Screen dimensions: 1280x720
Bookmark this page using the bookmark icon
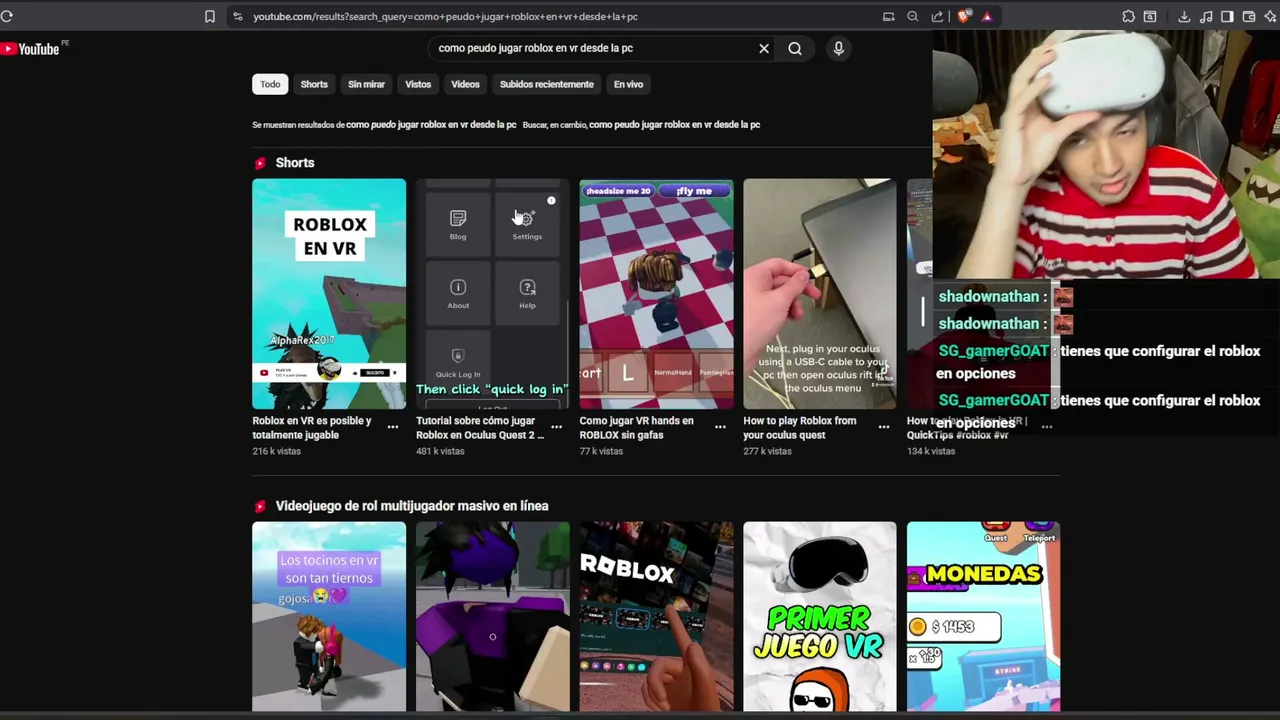coord(210,16)
